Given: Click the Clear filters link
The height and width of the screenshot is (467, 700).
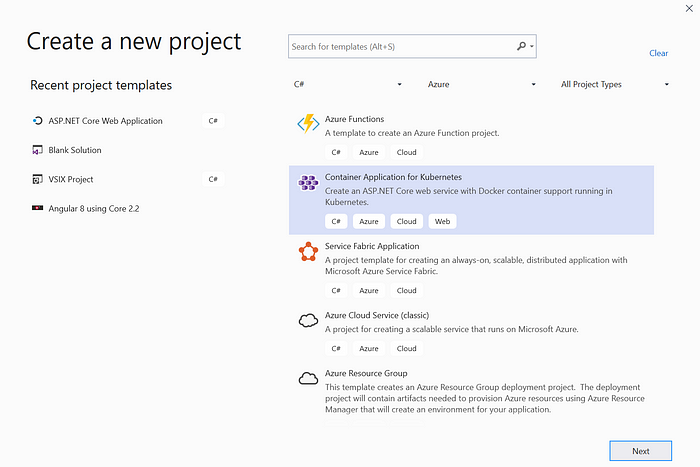Looking at the screenshot, I should pos(658,53).
